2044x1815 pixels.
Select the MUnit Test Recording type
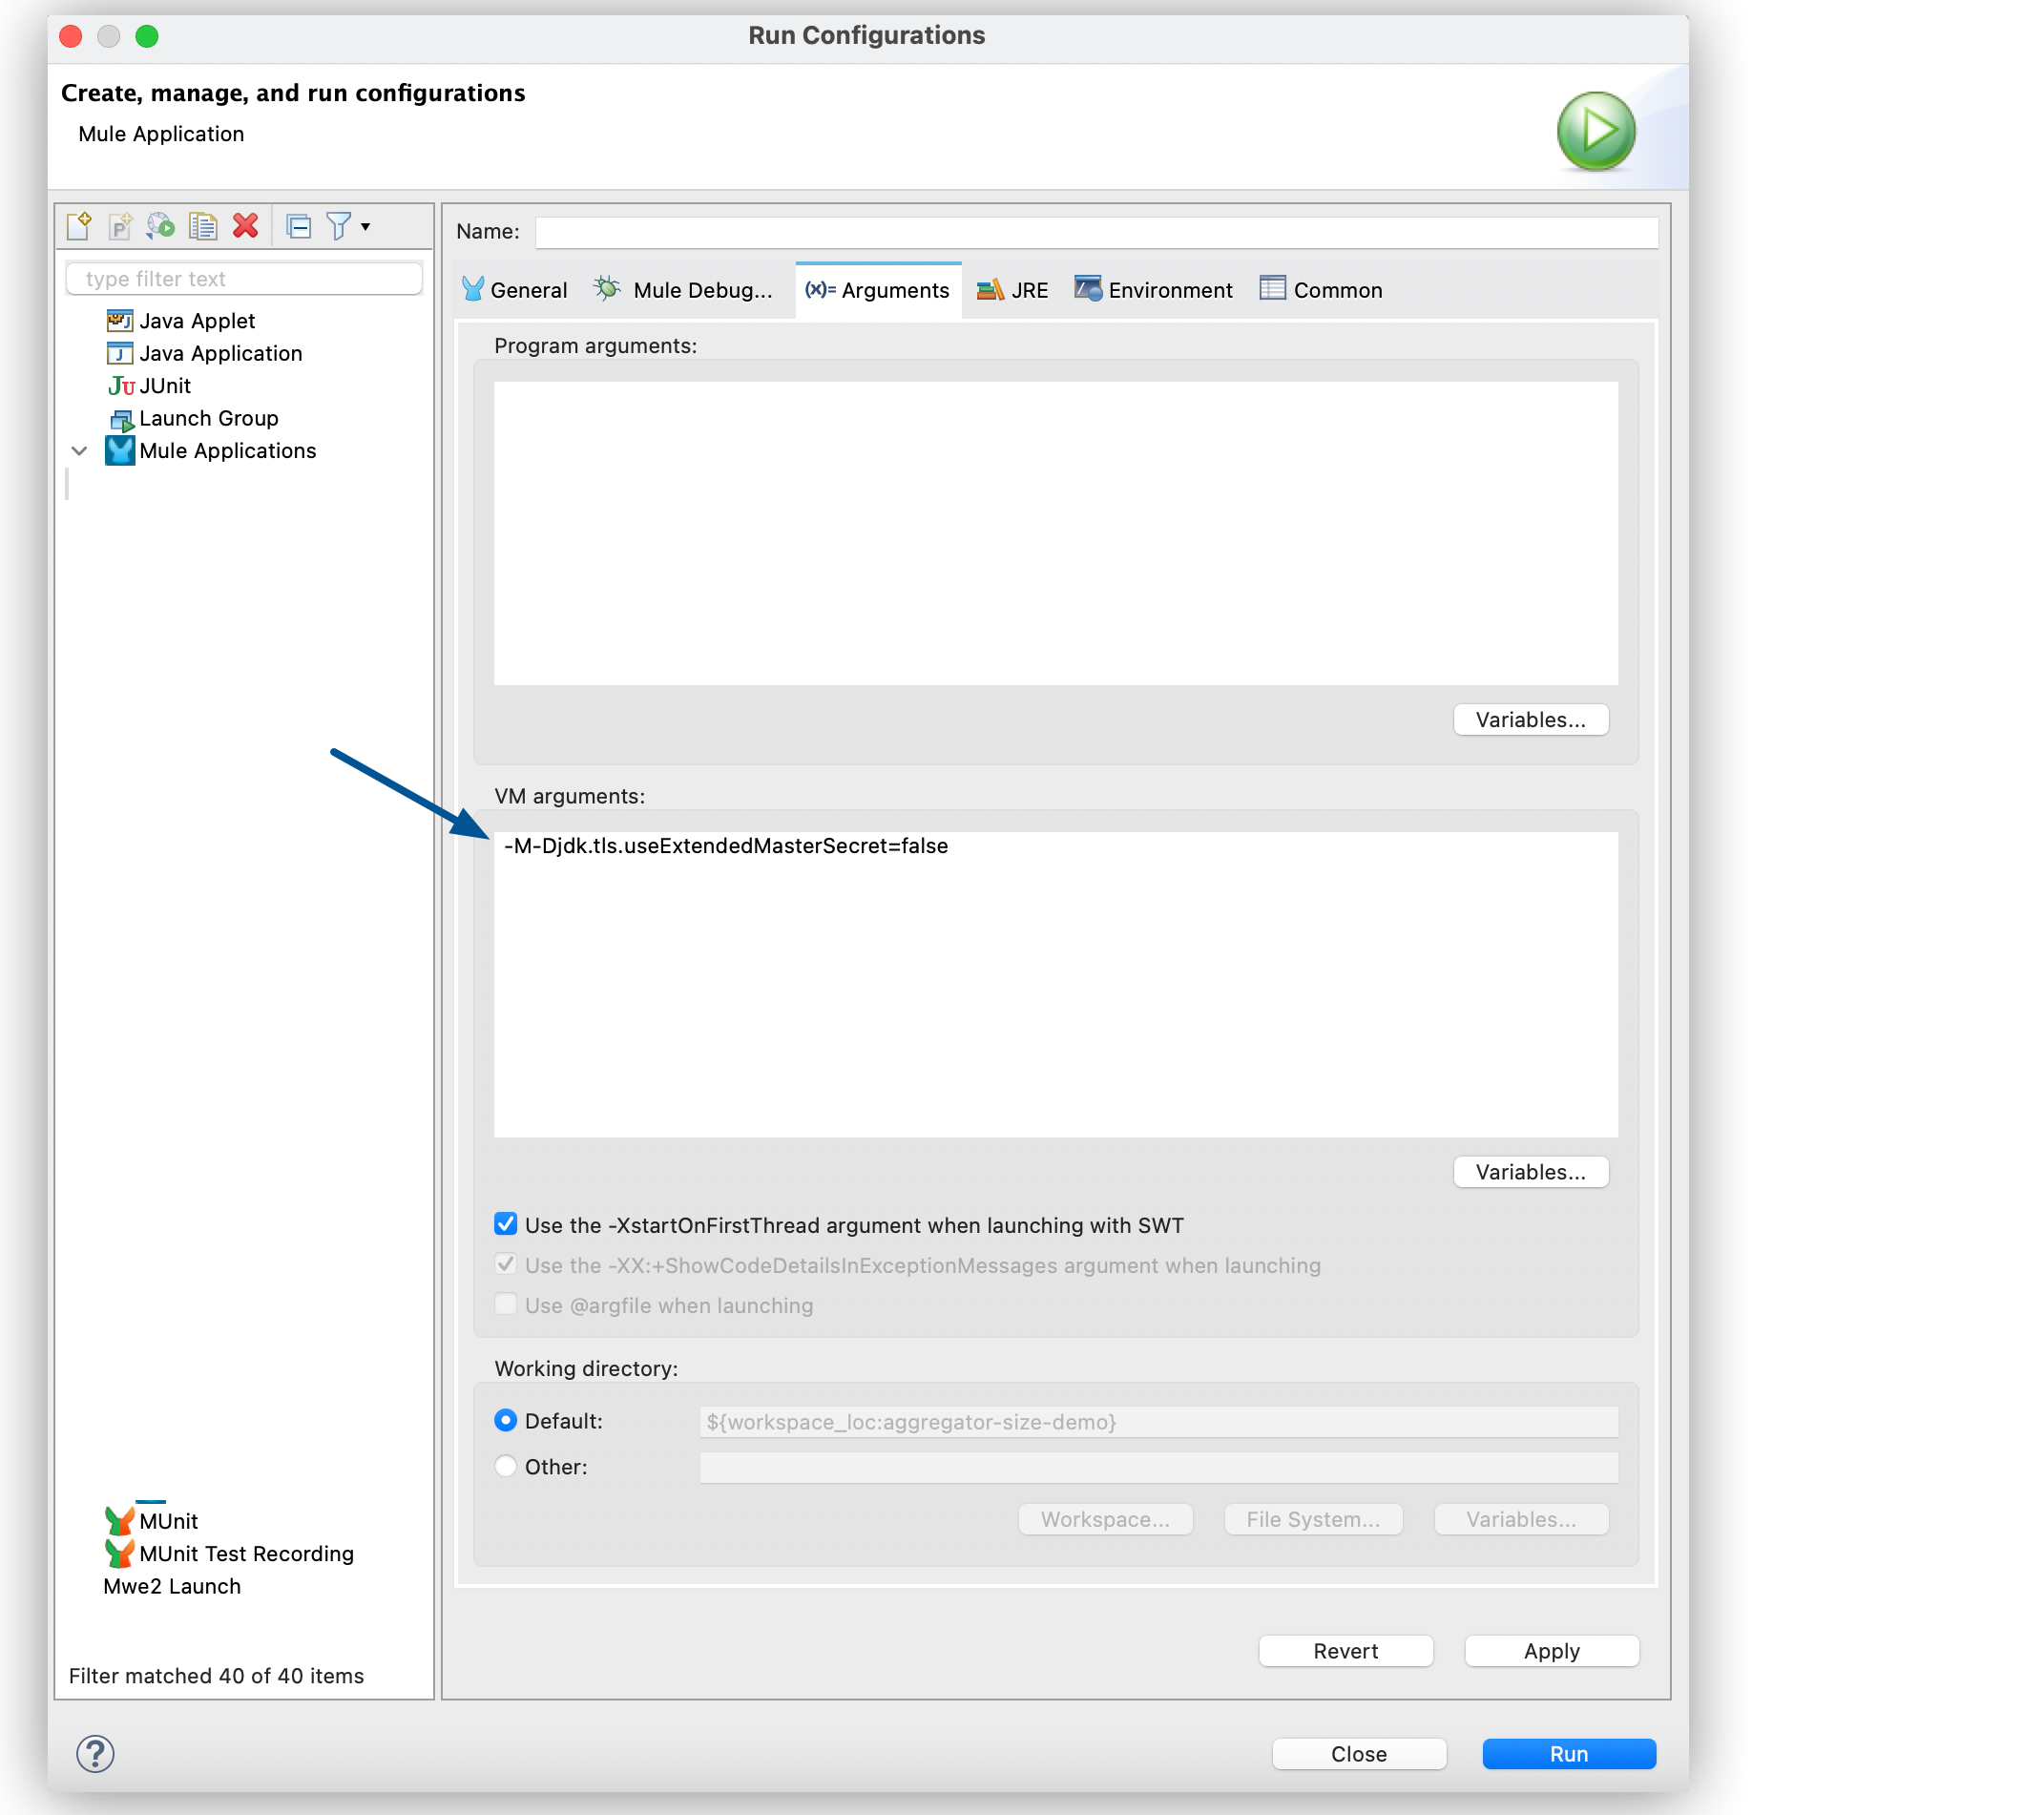pos(246,1553)
